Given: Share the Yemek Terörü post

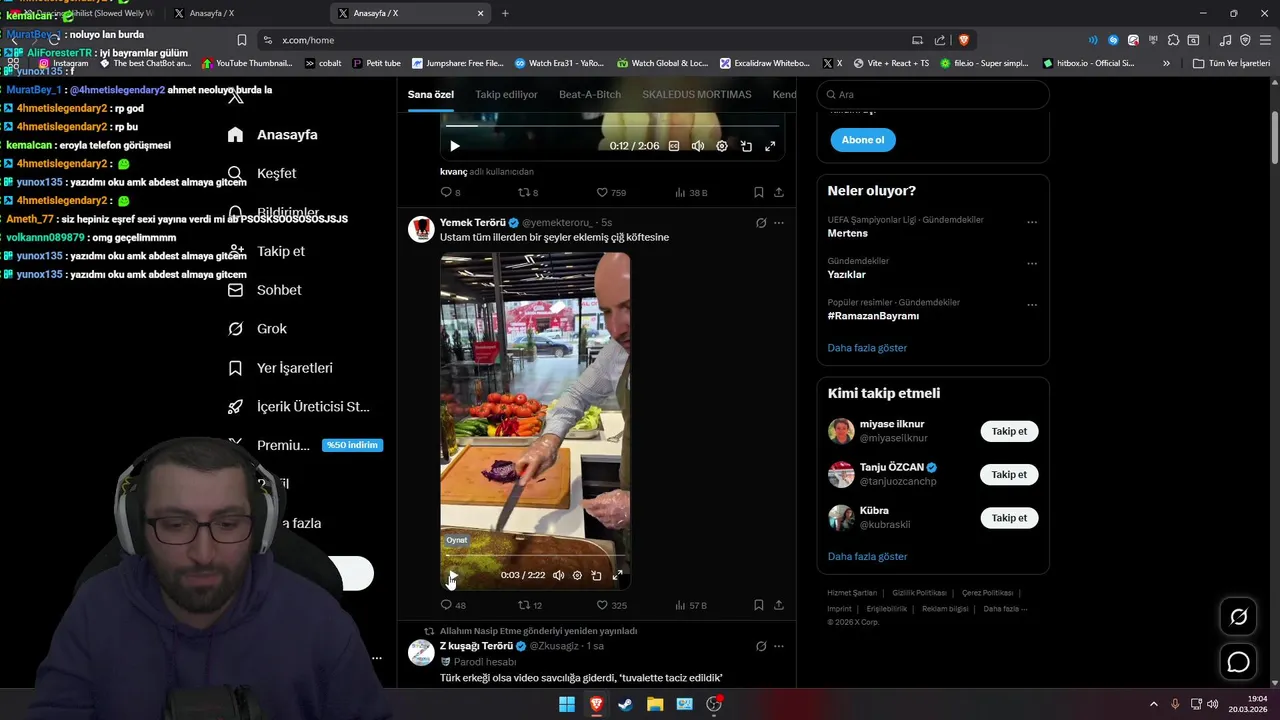Looking at the screenshot, I should 779,605.
